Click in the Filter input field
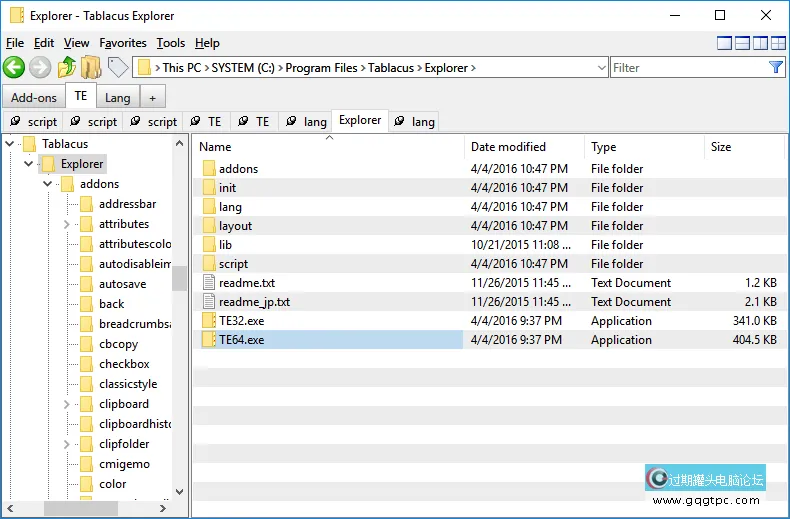This screenshot has width=790, height=519. pyautogui.click(x=688, y=68)
